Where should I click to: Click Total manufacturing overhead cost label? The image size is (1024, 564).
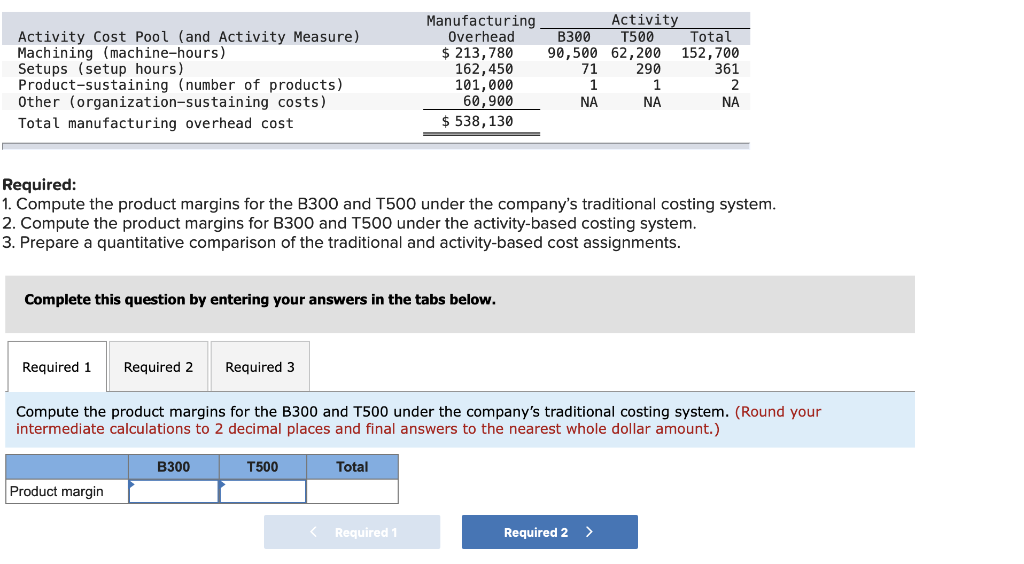(156, 123)
